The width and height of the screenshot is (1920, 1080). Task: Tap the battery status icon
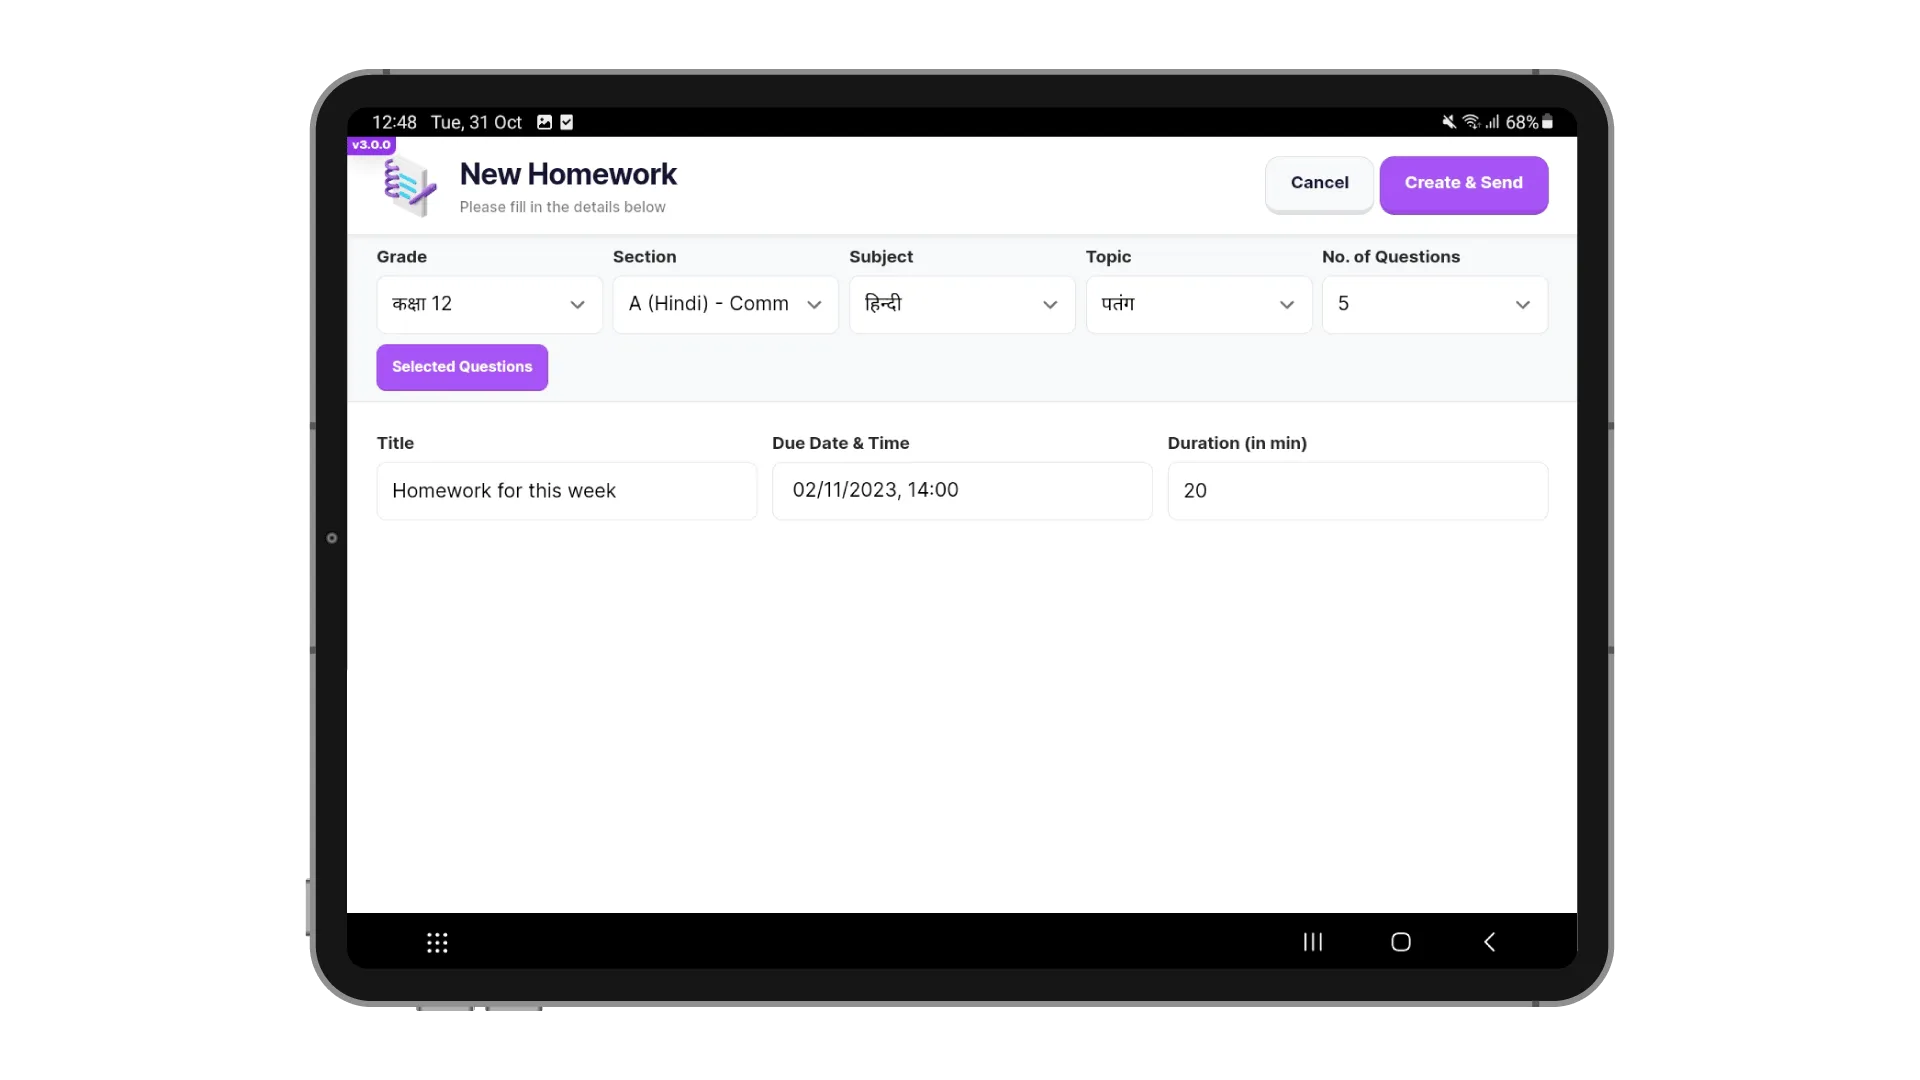(x=1547, y=122)
